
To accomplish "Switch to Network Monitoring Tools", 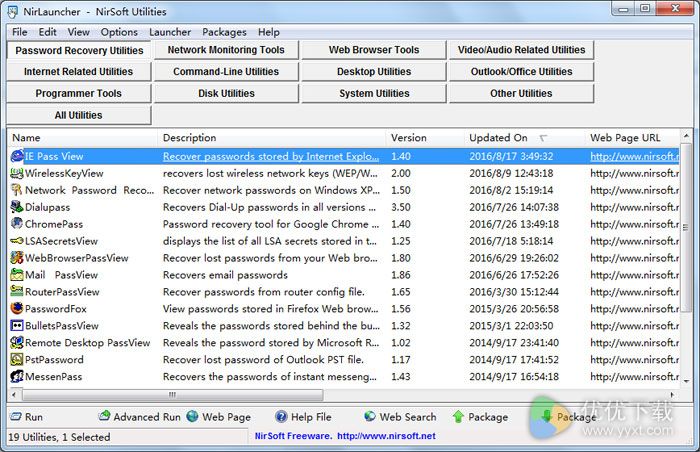I will coord(226,50).
